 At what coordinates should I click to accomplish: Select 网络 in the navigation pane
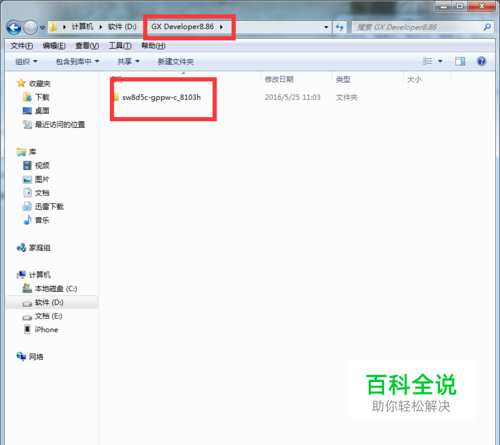point(36,357)
